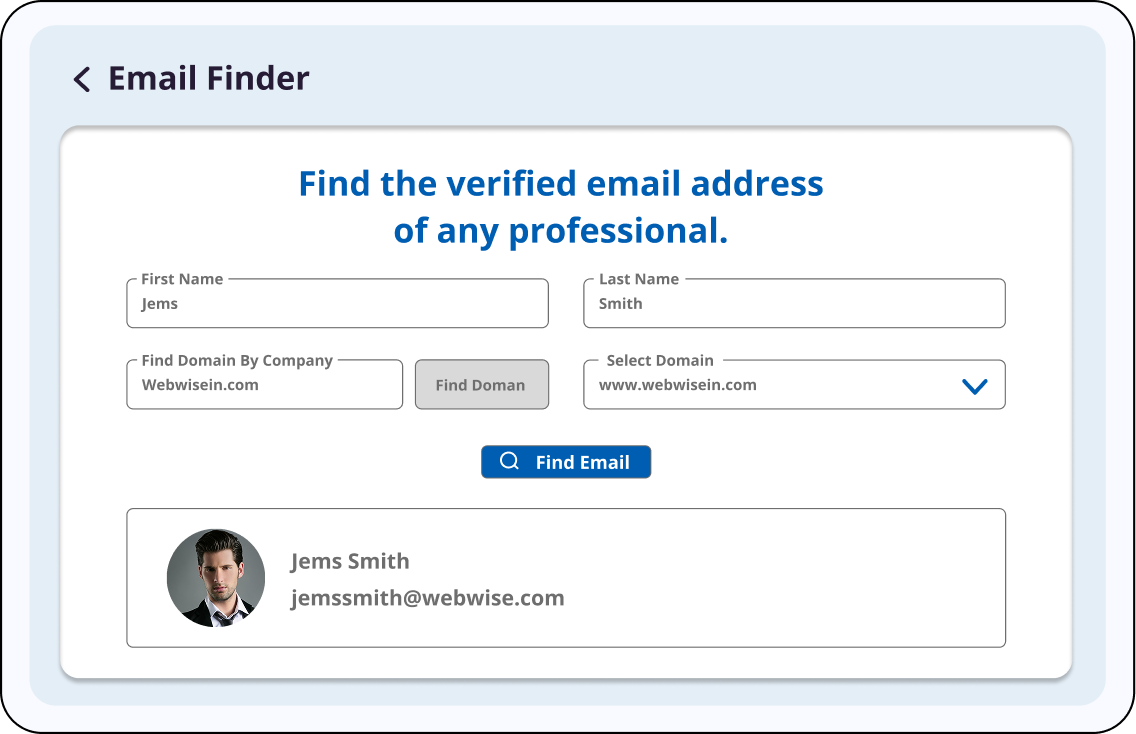Image resolution: width=1136 pixels, height=734 pixels.
Task: Click the Find Domain By Company label
Action: pyautogui.click(x=237, y=360)
